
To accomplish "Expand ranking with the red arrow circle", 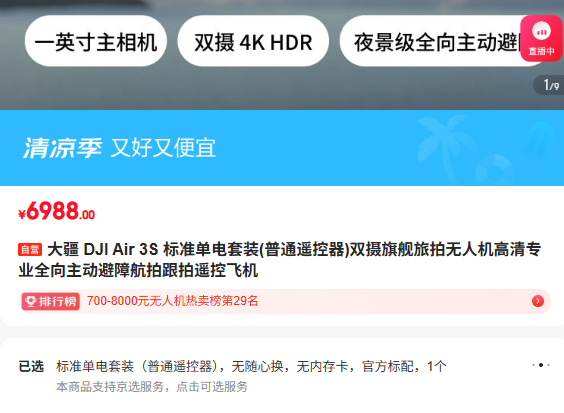I will (538, 301).
